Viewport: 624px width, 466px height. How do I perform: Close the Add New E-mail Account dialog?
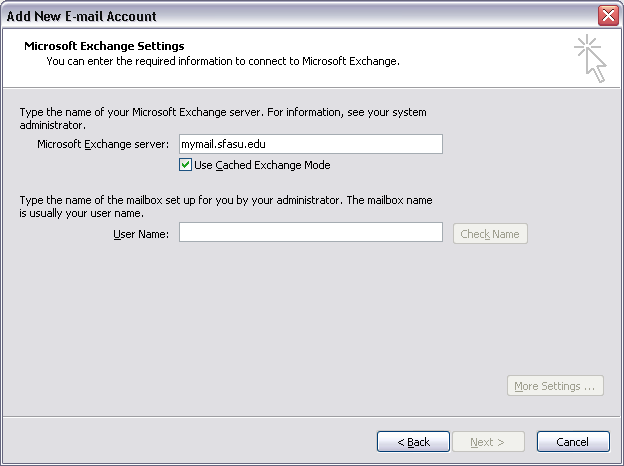[x=608, y=16]
